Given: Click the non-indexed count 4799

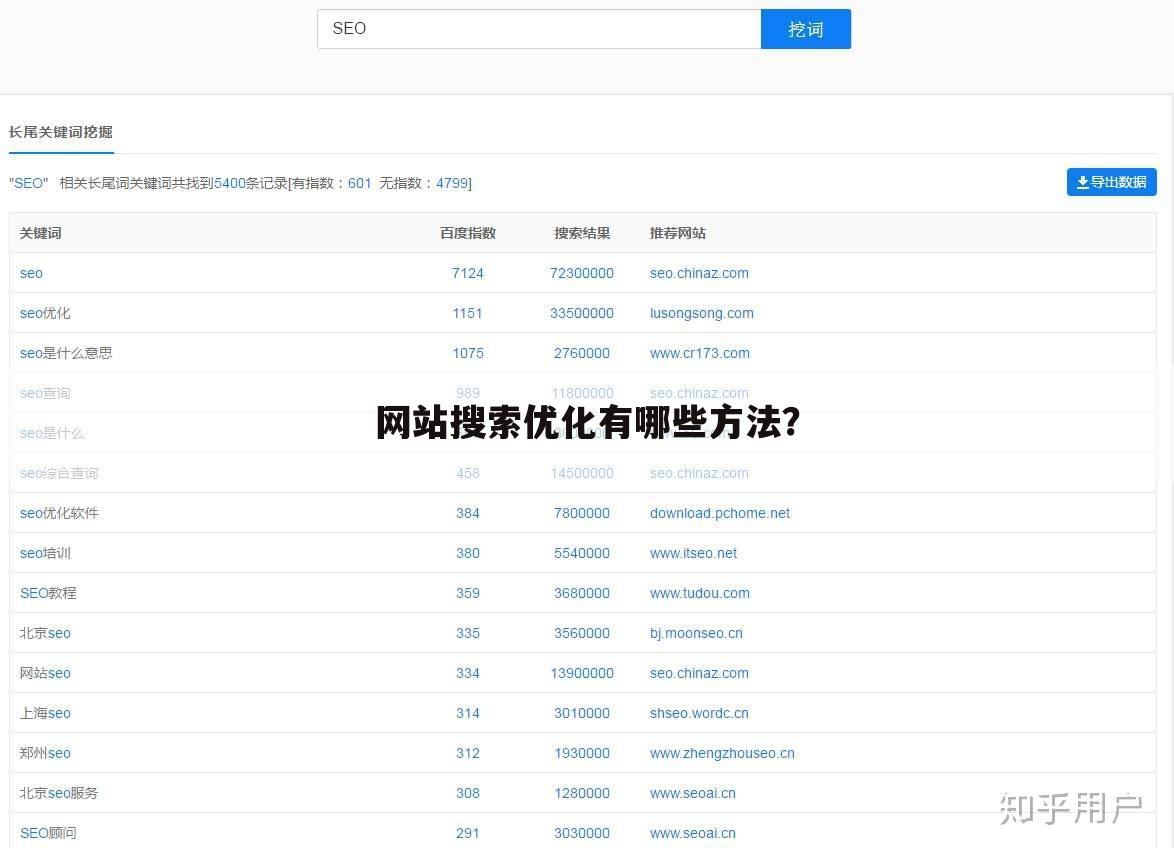Looking at the screenshot, I should [x=452, y=183].
